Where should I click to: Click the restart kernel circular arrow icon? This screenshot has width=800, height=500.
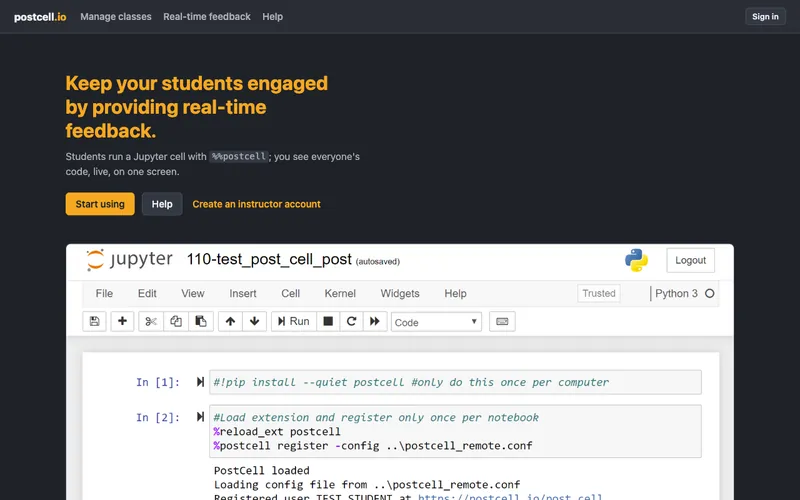352,321
